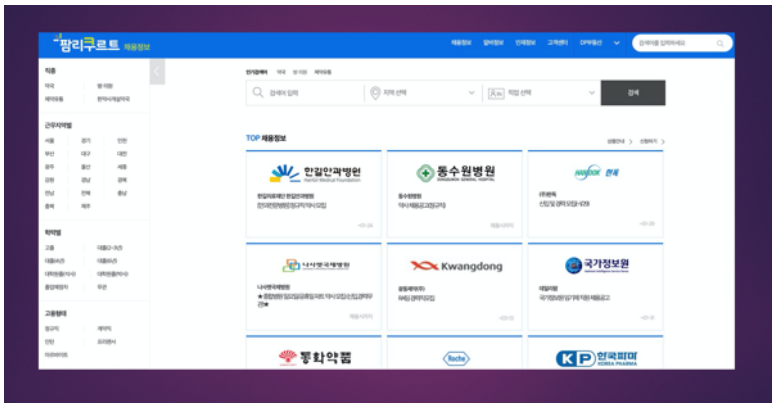
Task: Click the 병·의원 popular keyword above the search bar
Action: tap(300, 72)
